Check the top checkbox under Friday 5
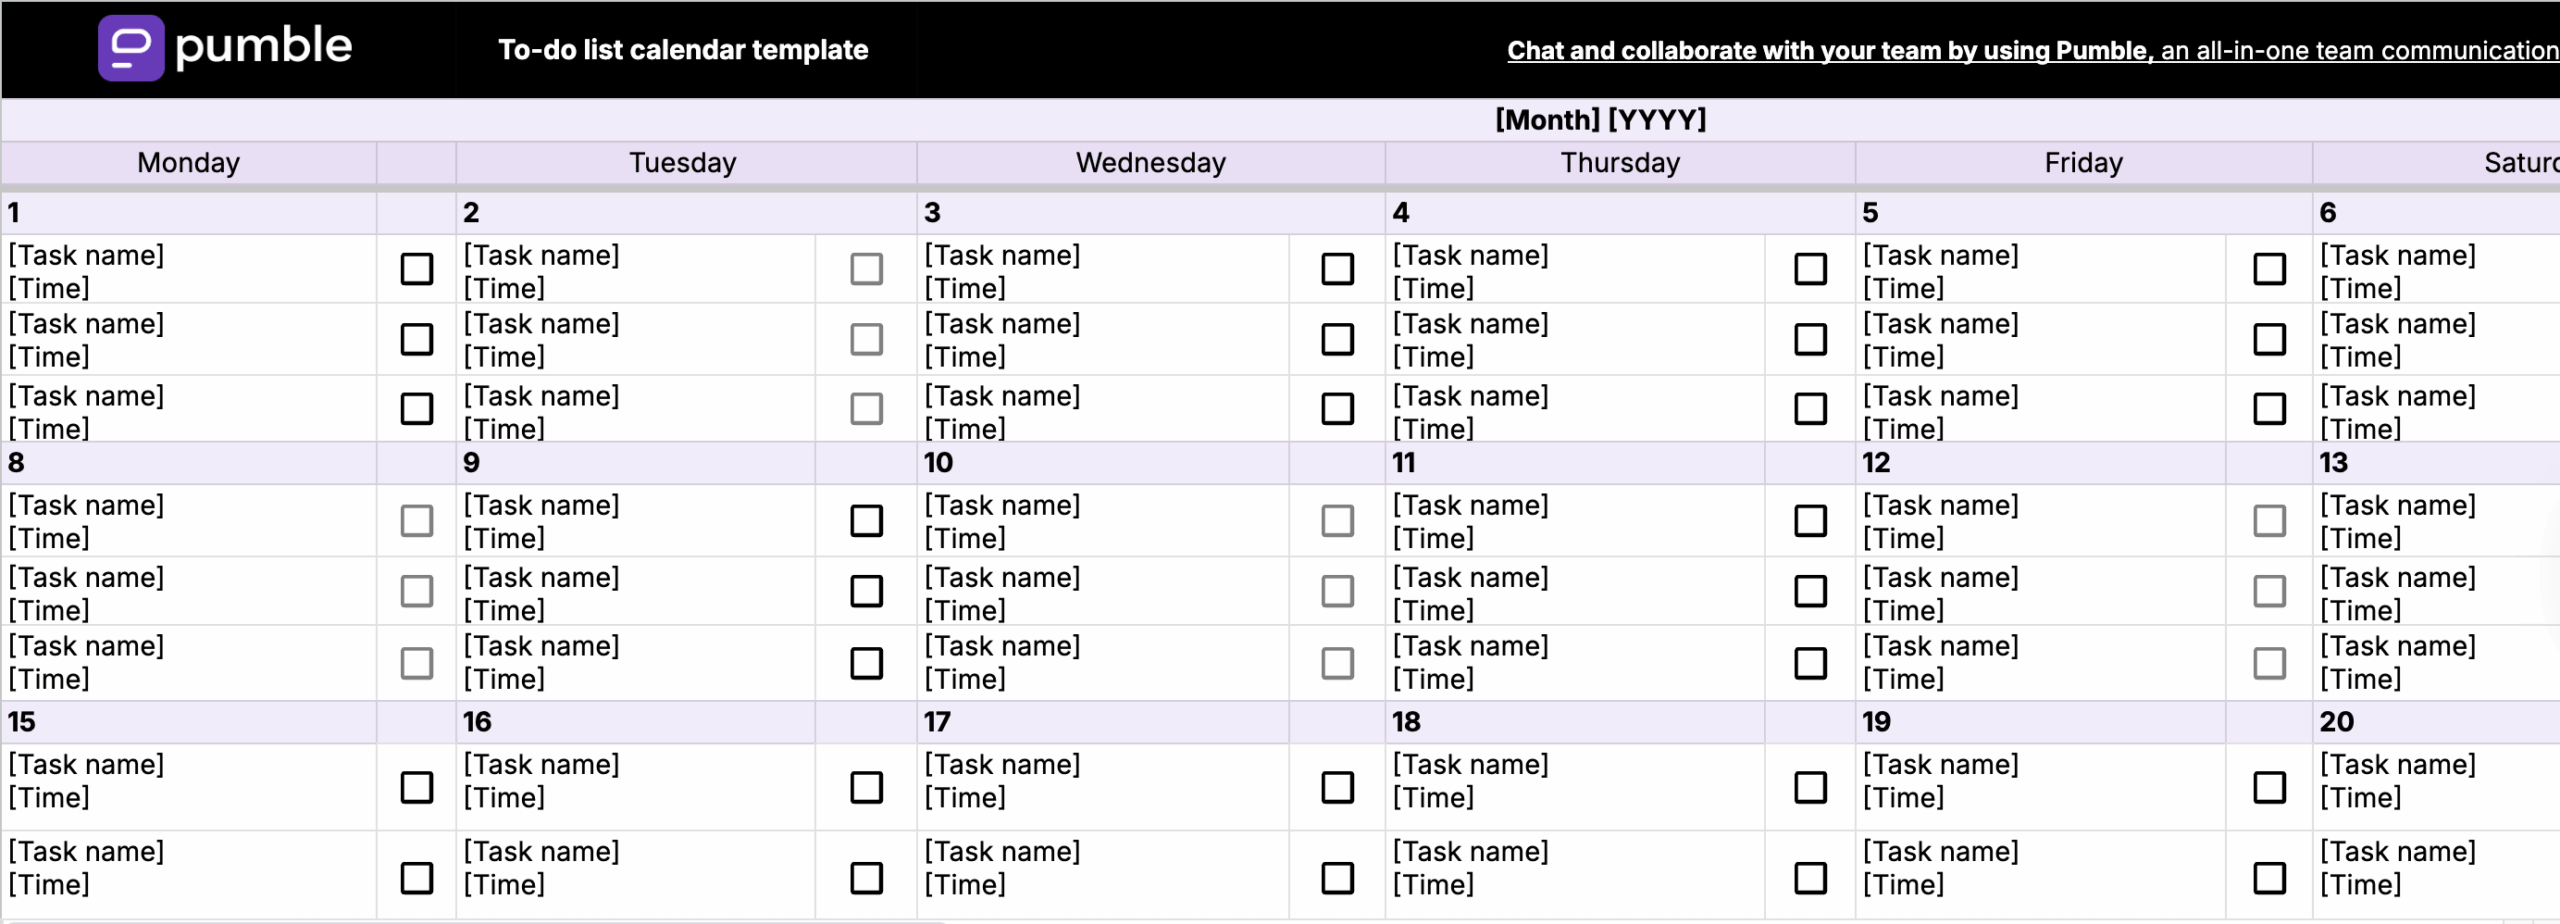The width and height of the screenshot is (2560, 924). 2270,269
